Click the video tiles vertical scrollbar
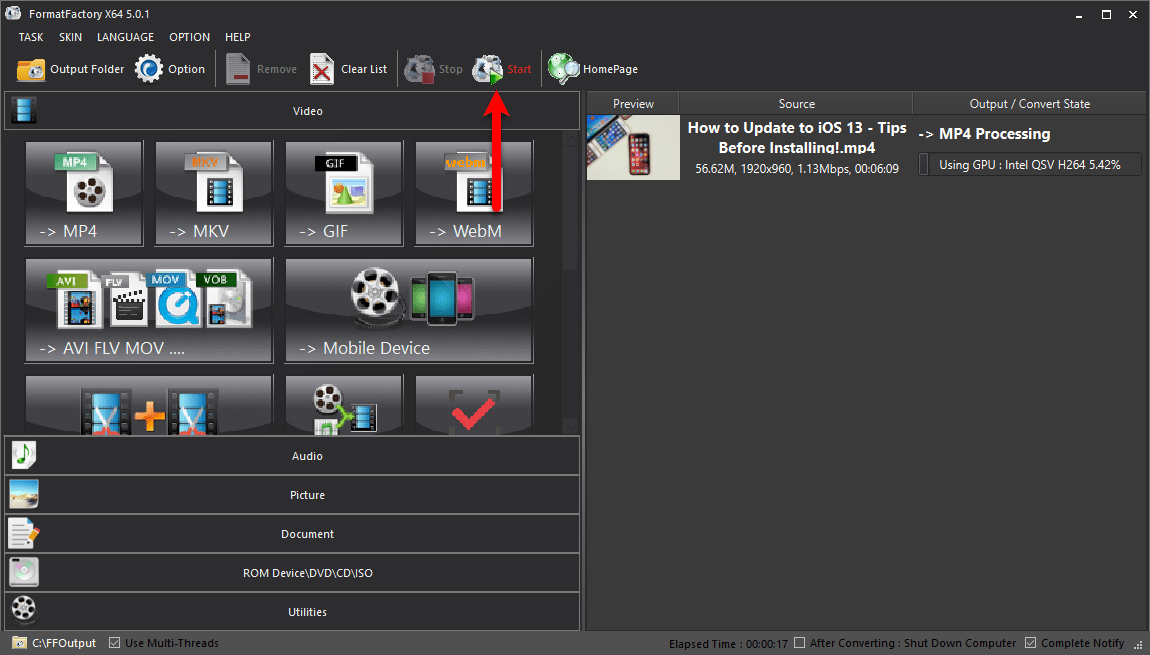Screen dimensions: 1150x655 [571, 282]
